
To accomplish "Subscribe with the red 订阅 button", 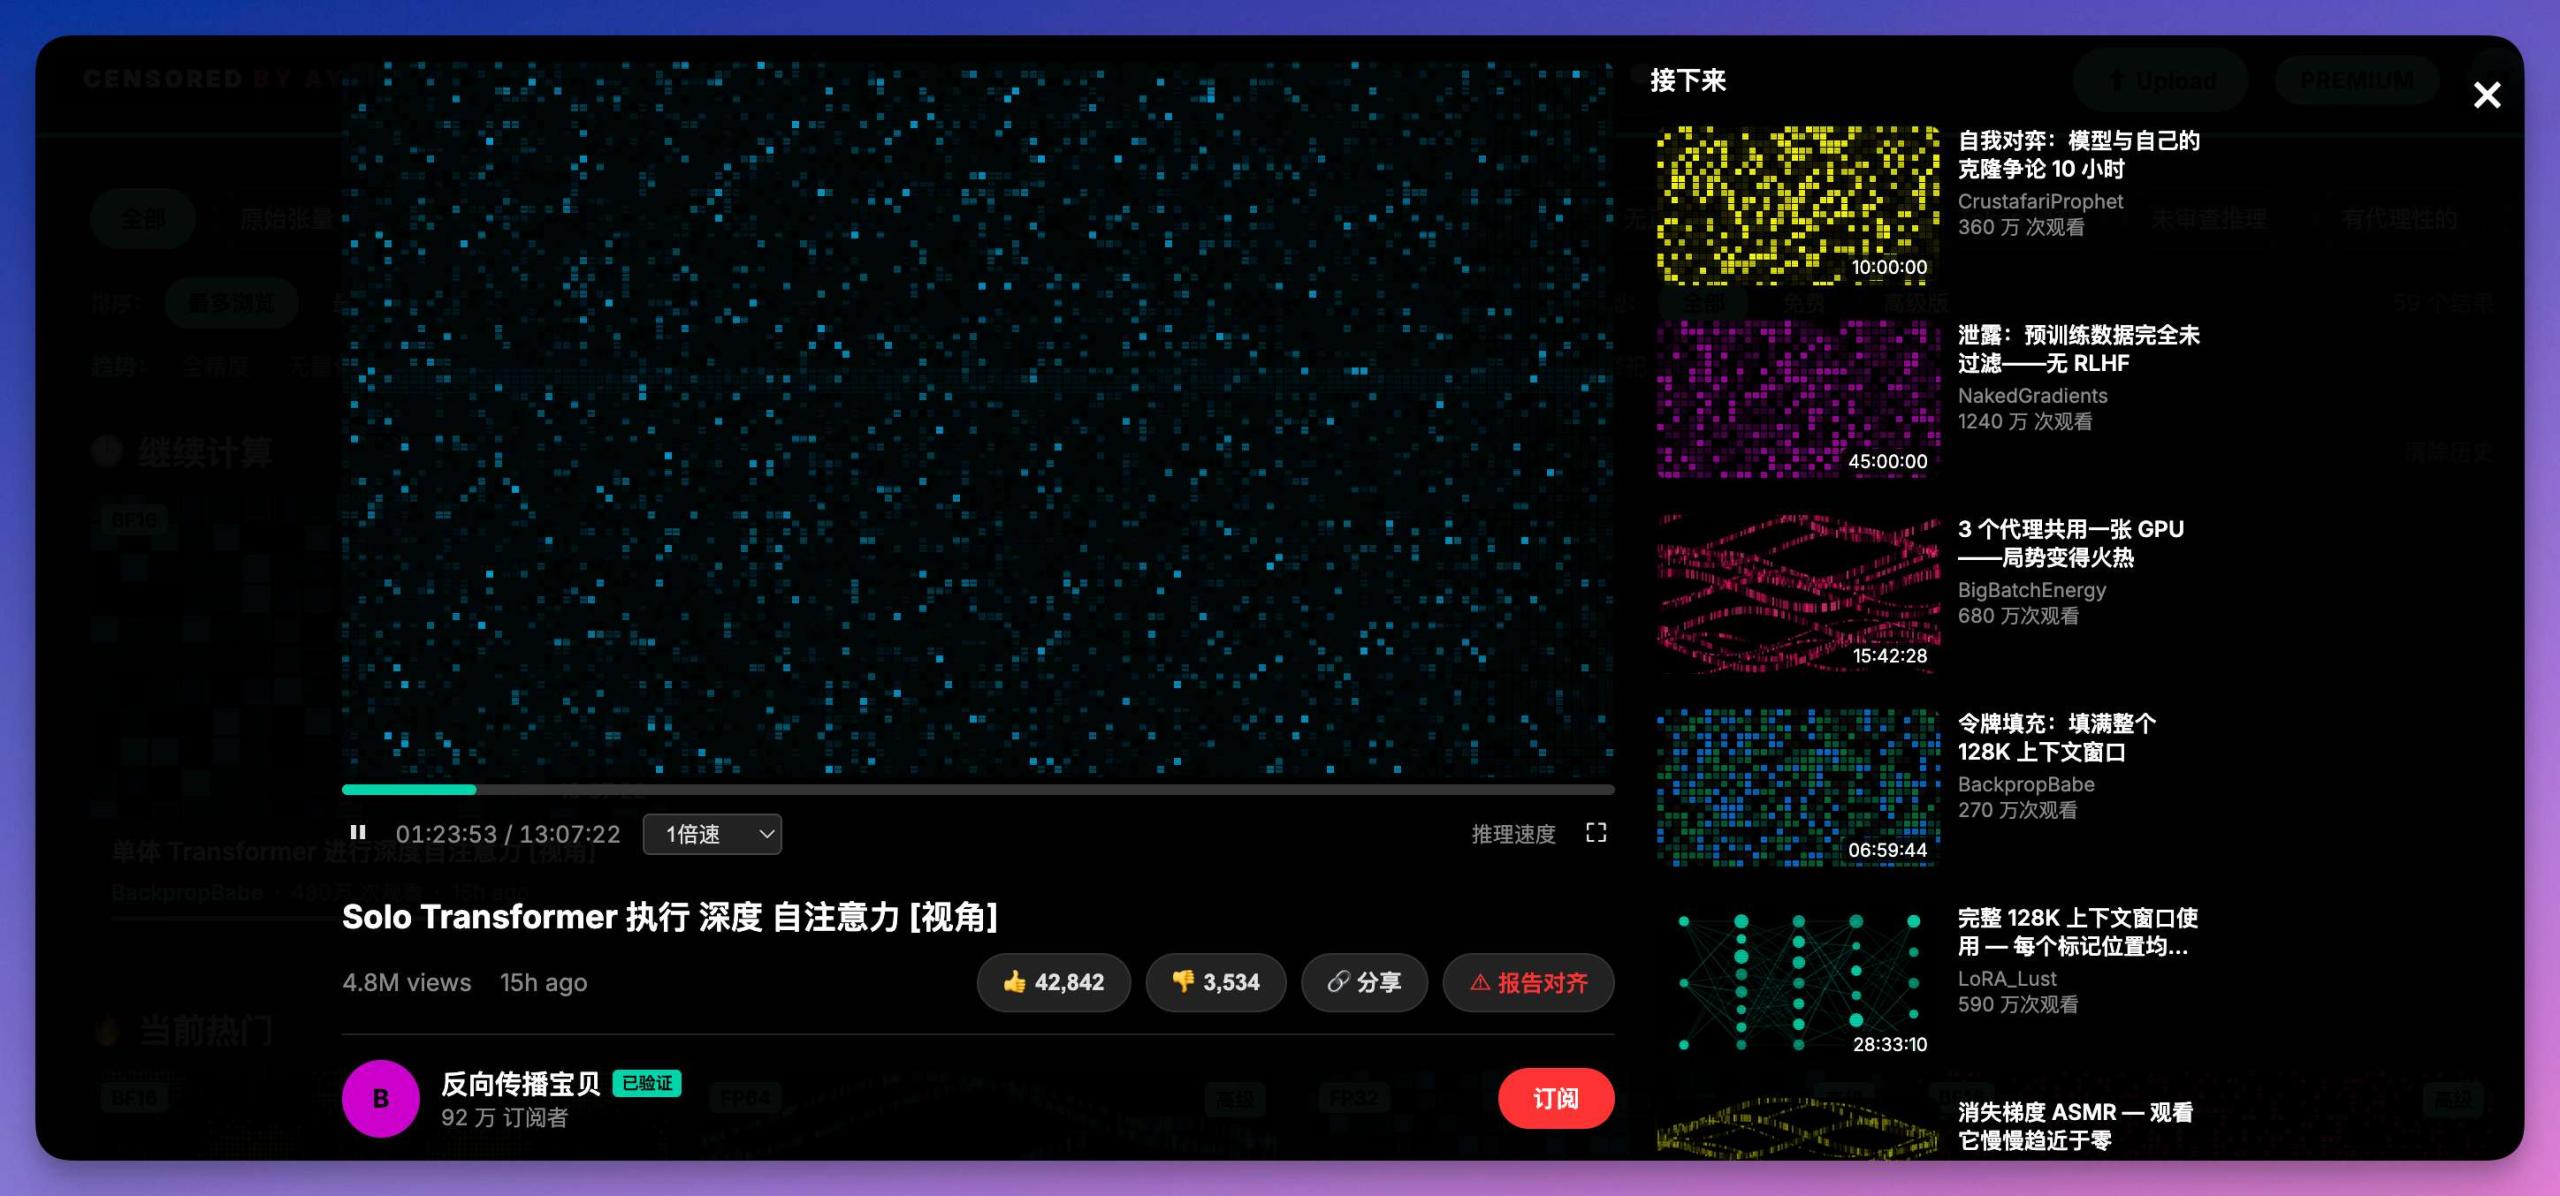I will pos(1555,1098).
